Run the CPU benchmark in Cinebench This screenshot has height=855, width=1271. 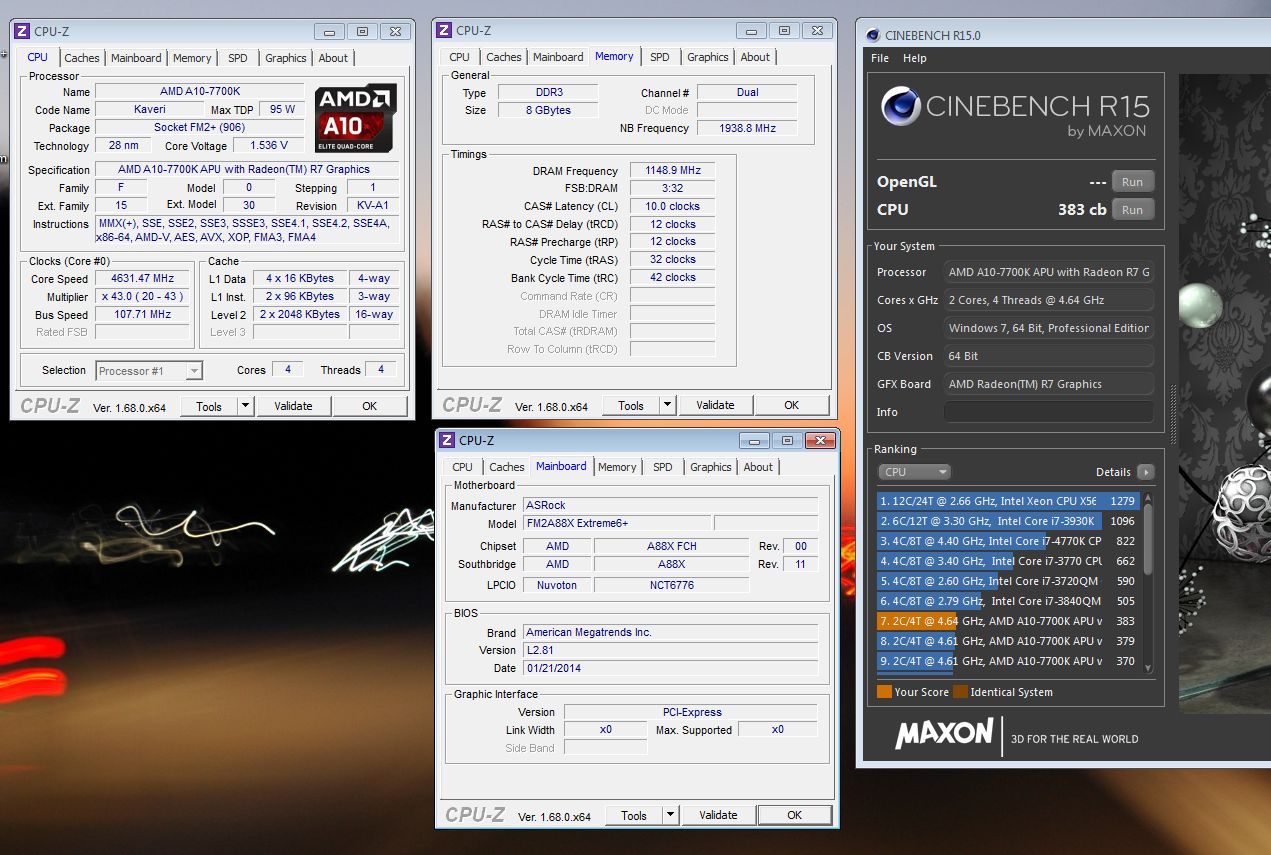tap(1132, 210)
